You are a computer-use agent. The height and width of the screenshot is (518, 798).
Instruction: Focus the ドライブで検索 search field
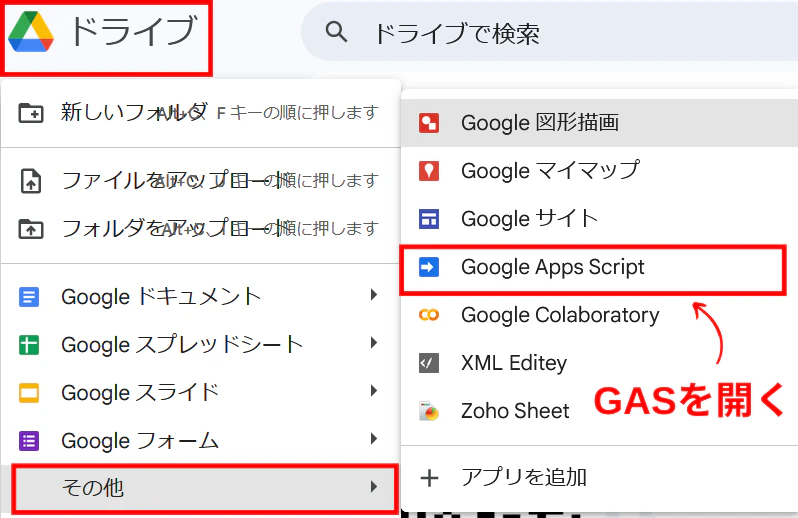[550, 32]
